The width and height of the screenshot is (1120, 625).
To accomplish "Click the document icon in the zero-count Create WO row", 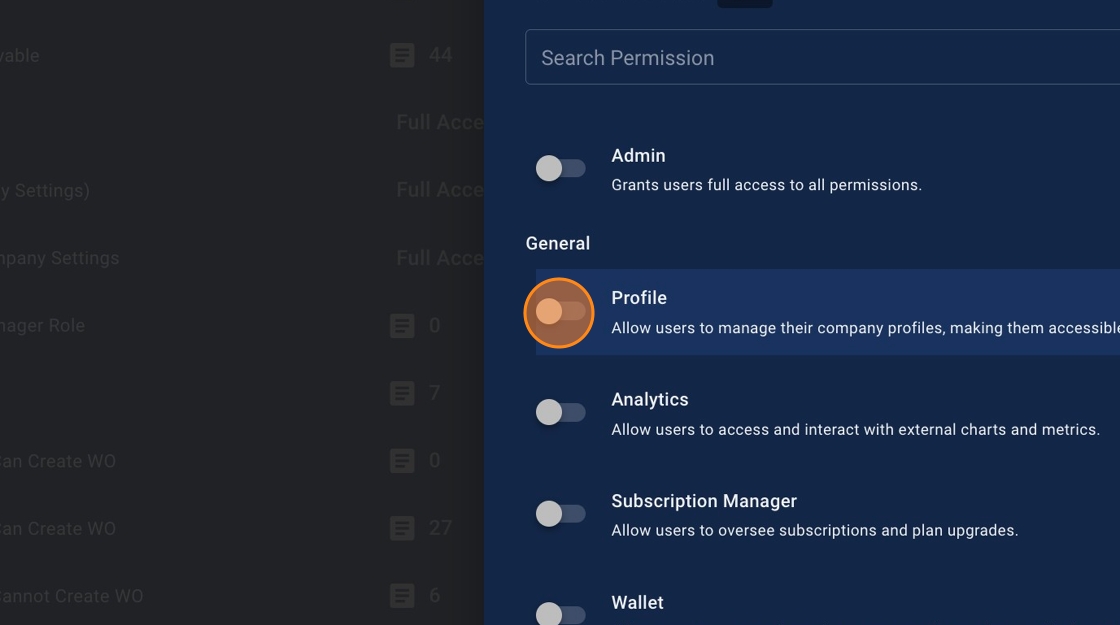I will [402, 461].
